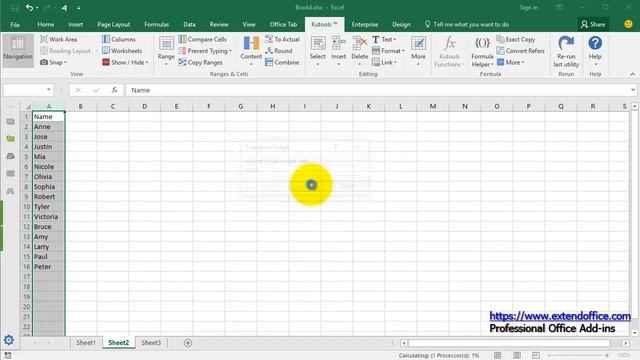This screenshot has height=360, width=640.
Task: Add a new sheet with plus button
Action: [x=188, y=343]
